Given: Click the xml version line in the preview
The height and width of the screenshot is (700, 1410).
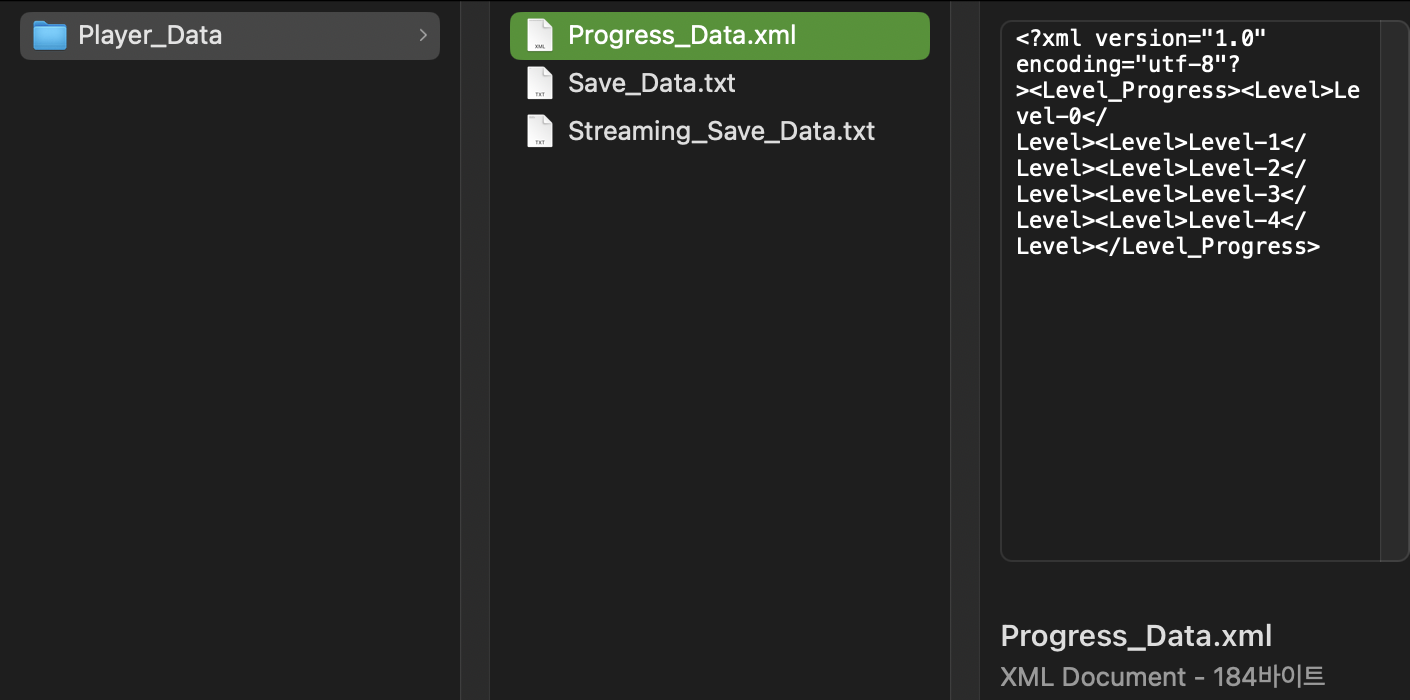Looking at the screenshot, I should coord(1141,39).
